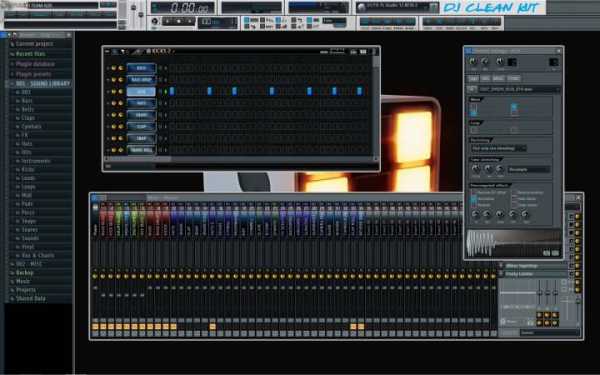Expand Cymbals folder in browser
This screenshot has width=600, height=375.
(31, 126)
